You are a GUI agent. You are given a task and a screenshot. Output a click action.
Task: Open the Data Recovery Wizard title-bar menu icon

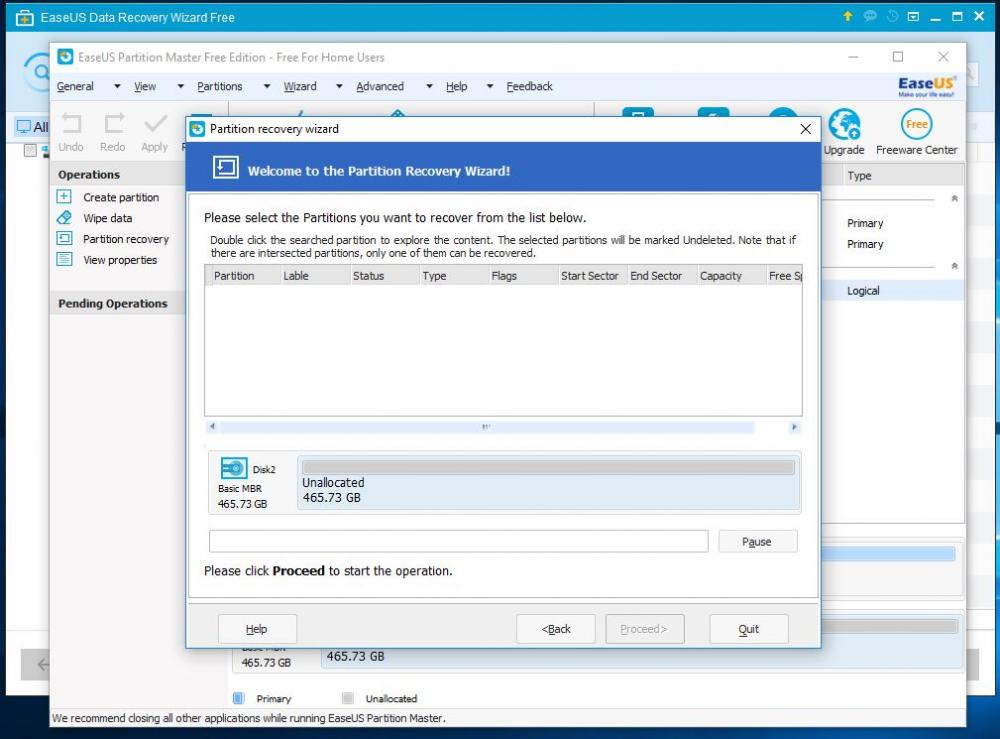pos(913,17)
